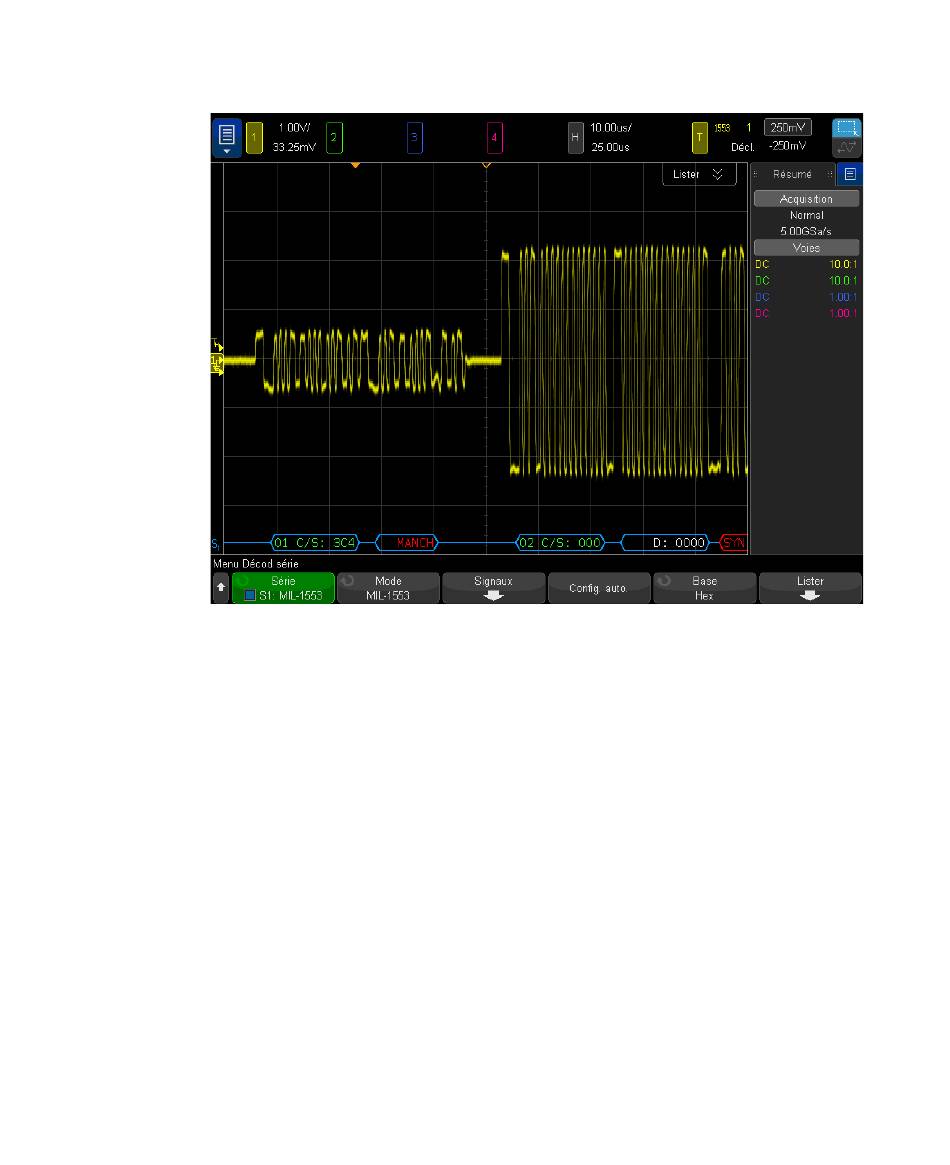The width and height of the screenshot is (950, 1165).
Task: Toggle channel 2 button
Action: click(x=334, y=137)
